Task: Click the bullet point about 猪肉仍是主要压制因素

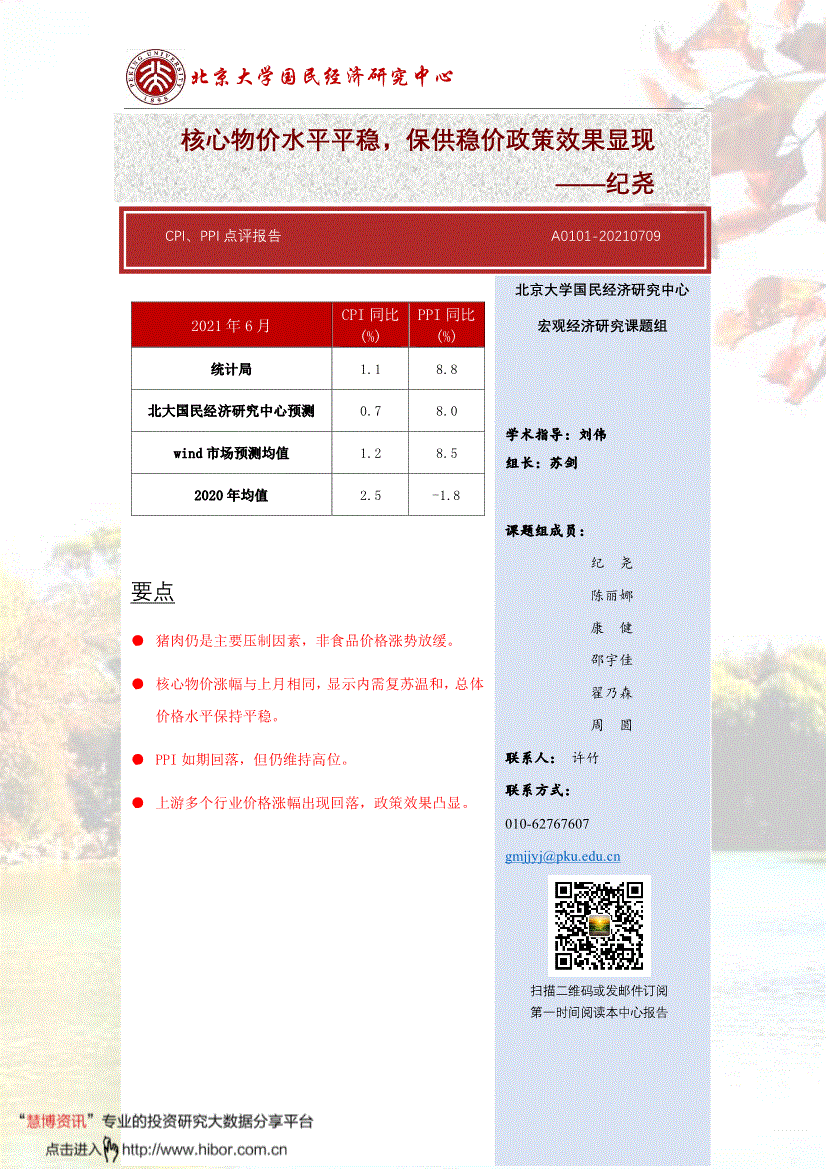Action: coord(305,640)
